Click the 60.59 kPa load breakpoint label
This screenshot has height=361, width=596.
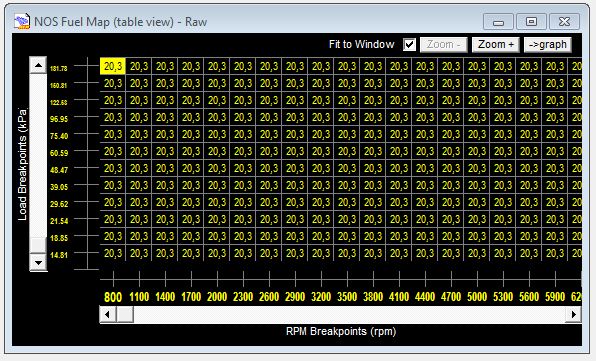pos(59,153)
